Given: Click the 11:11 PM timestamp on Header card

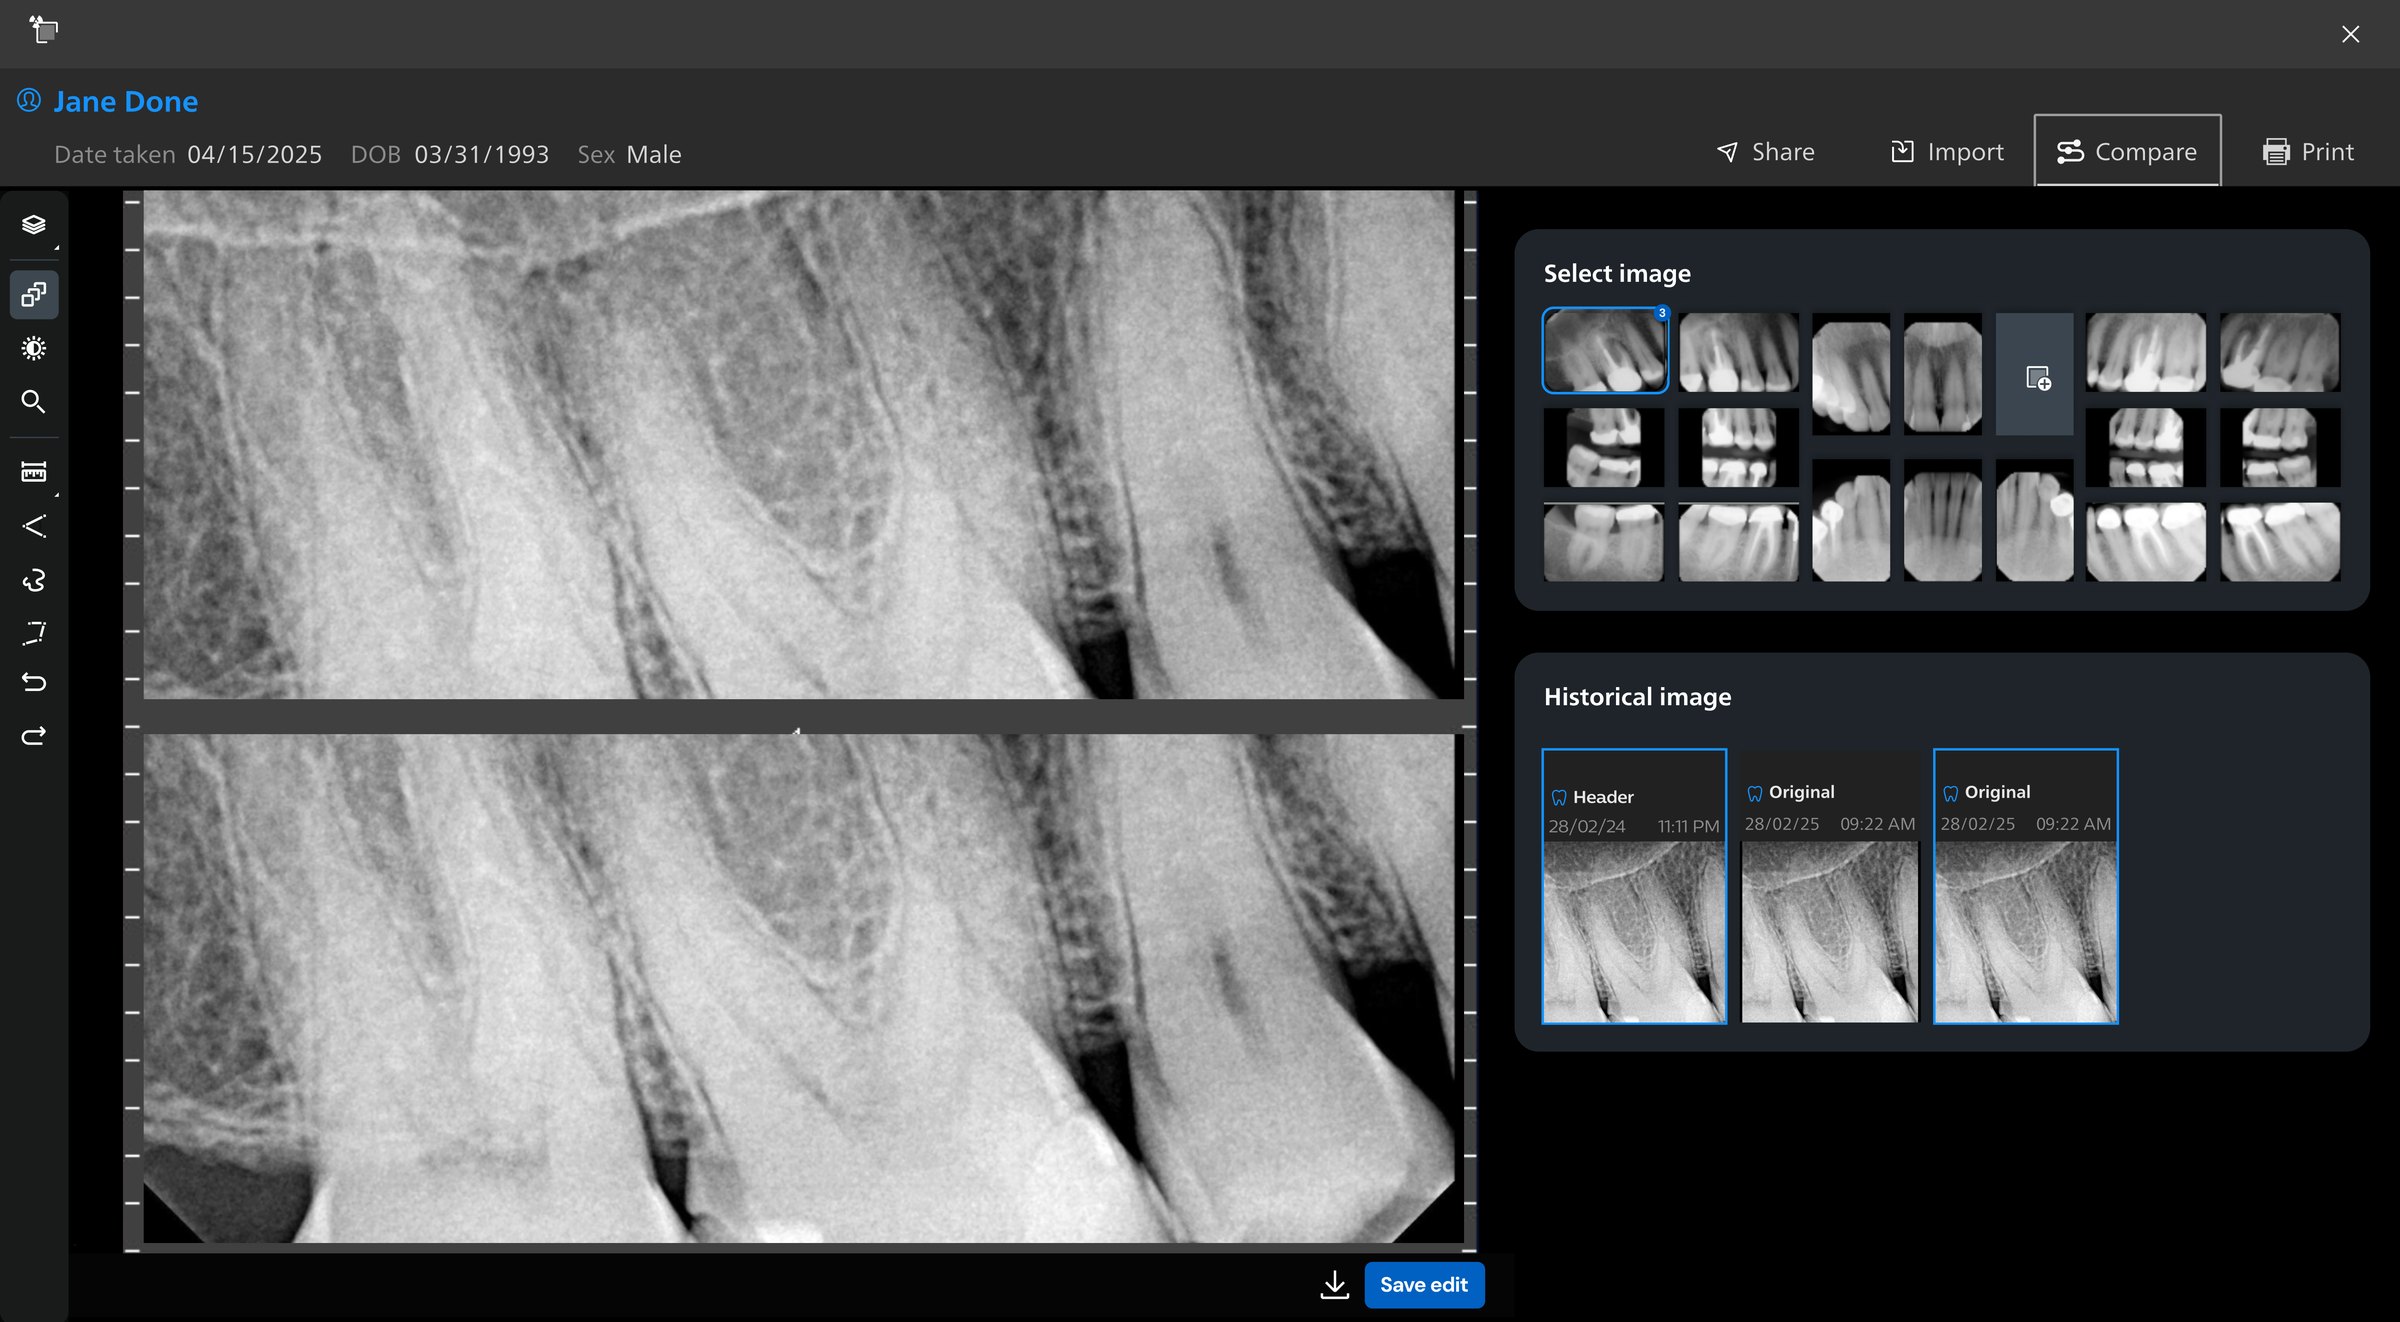Looking at the screenshot, I should pyautogui.click(x=1688, y=826).
